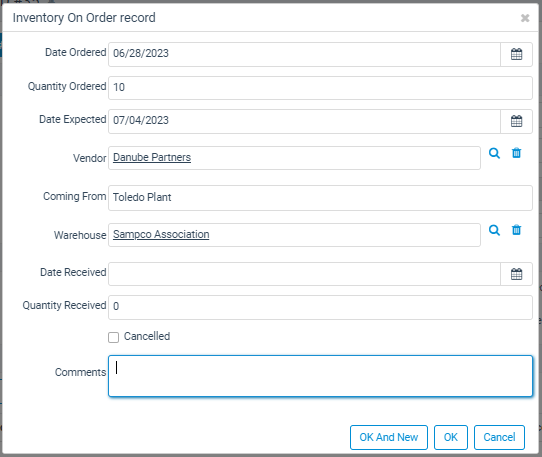
Task: Confirm the record with OK
Action: click(x=451, y=437)
